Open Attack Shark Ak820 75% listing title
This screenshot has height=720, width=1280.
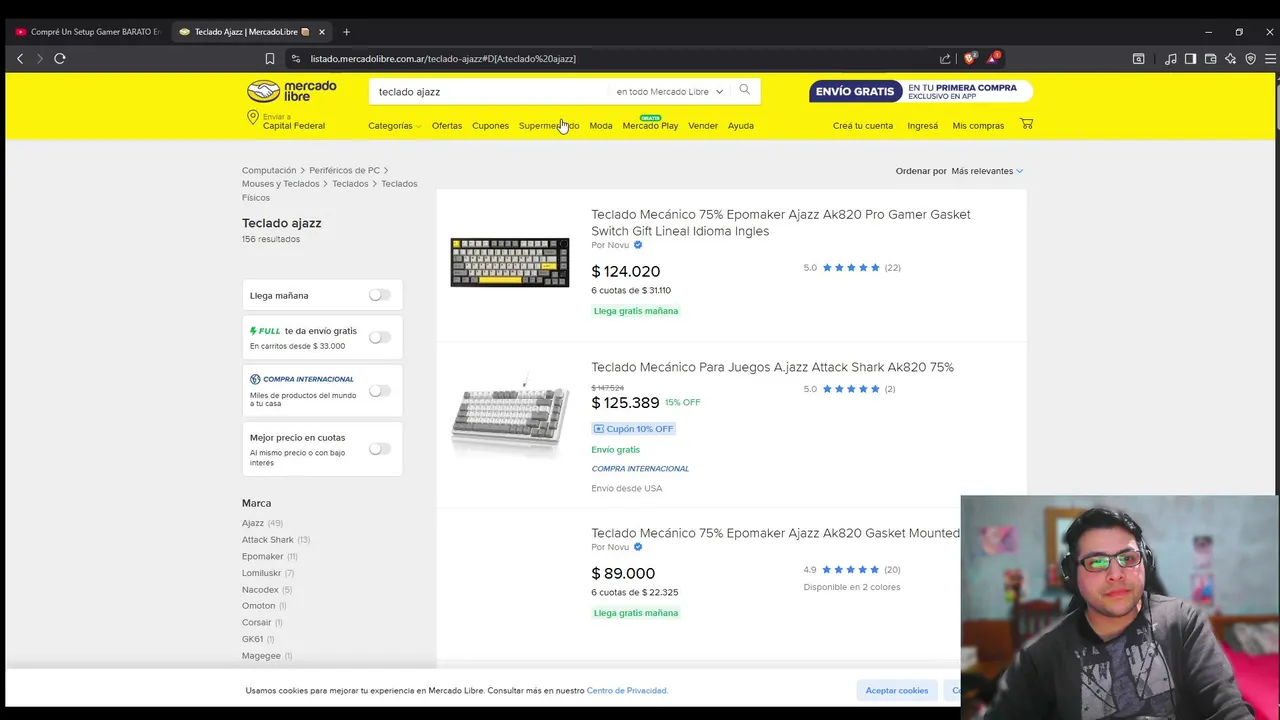click(x=772, y=367)
